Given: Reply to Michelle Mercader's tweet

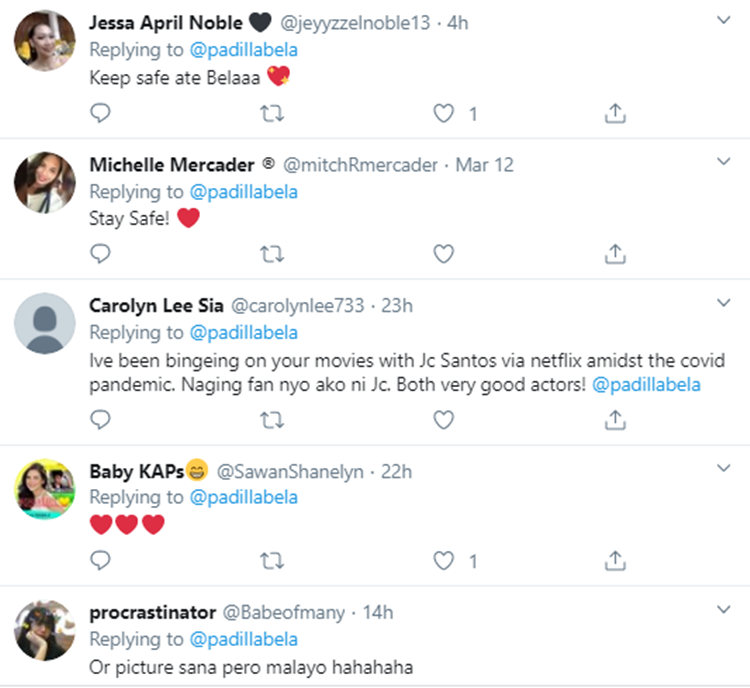Looking at the screenshot, I should pos(100,253).
